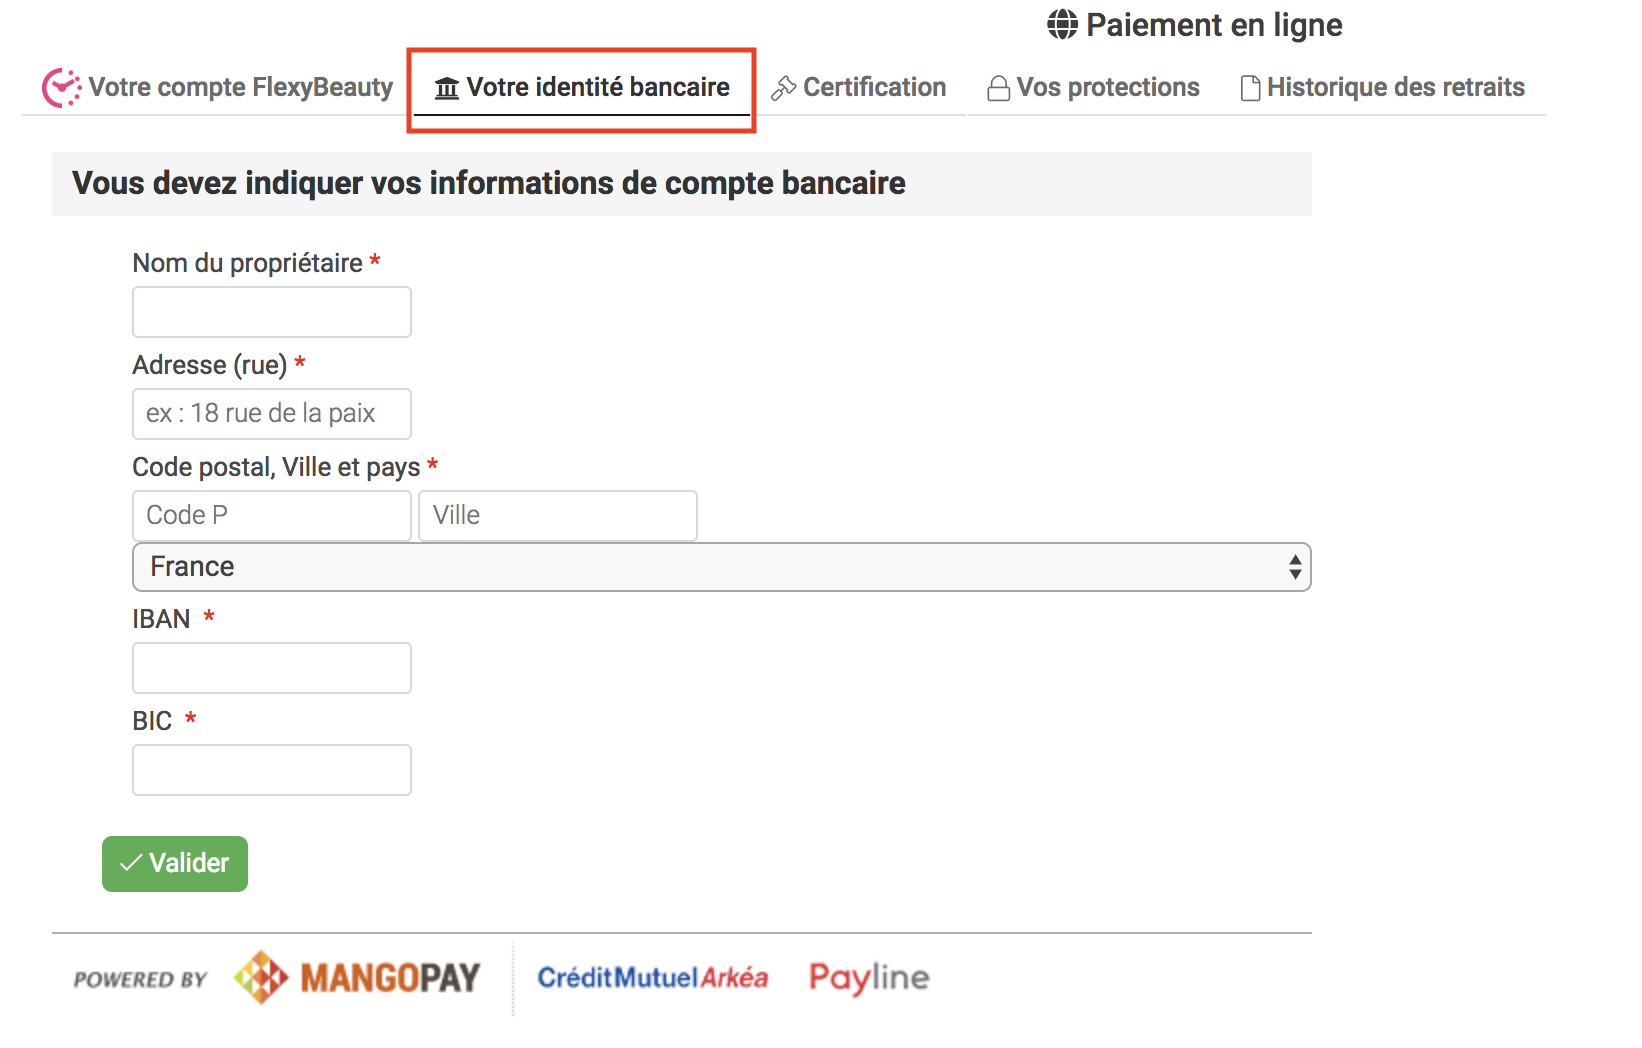Click the MANGOPAY logo
Screen dimensions: 1642x1048
coord(358,977)
